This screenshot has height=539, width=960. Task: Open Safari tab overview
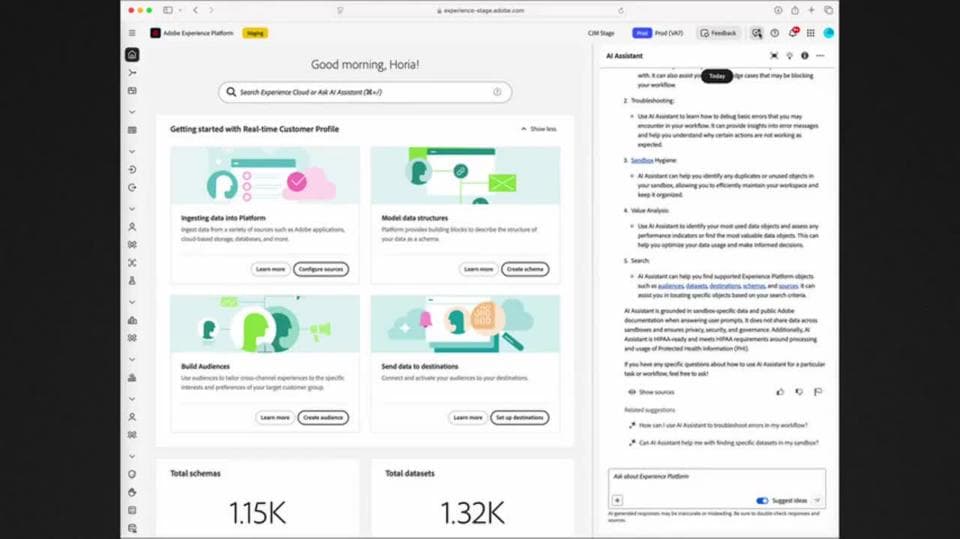tap(828, 10)
